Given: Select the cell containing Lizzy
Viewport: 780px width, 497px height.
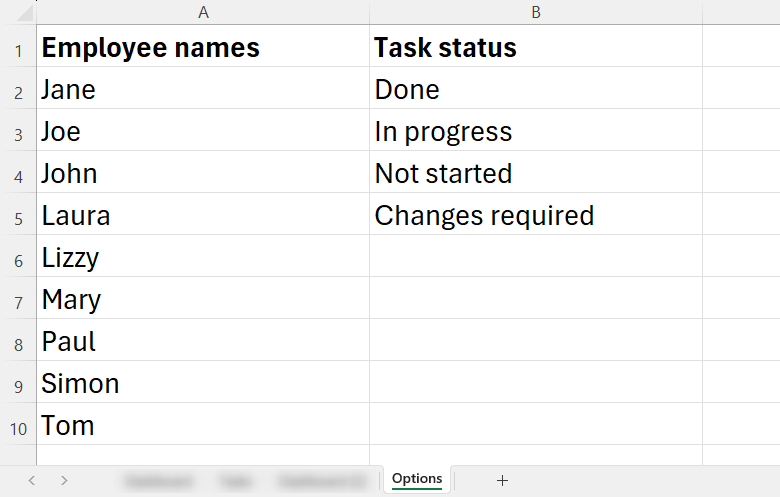Looking at the screenshot, I should click(x=203, y=256).
